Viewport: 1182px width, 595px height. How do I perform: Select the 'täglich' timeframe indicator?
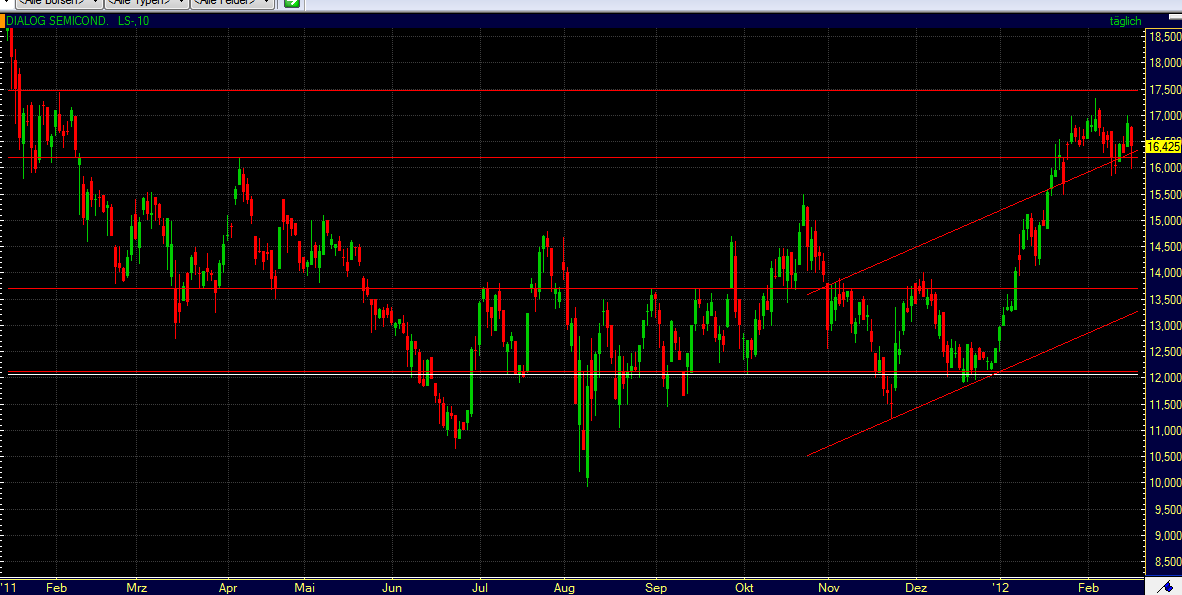pos(1124,20)
